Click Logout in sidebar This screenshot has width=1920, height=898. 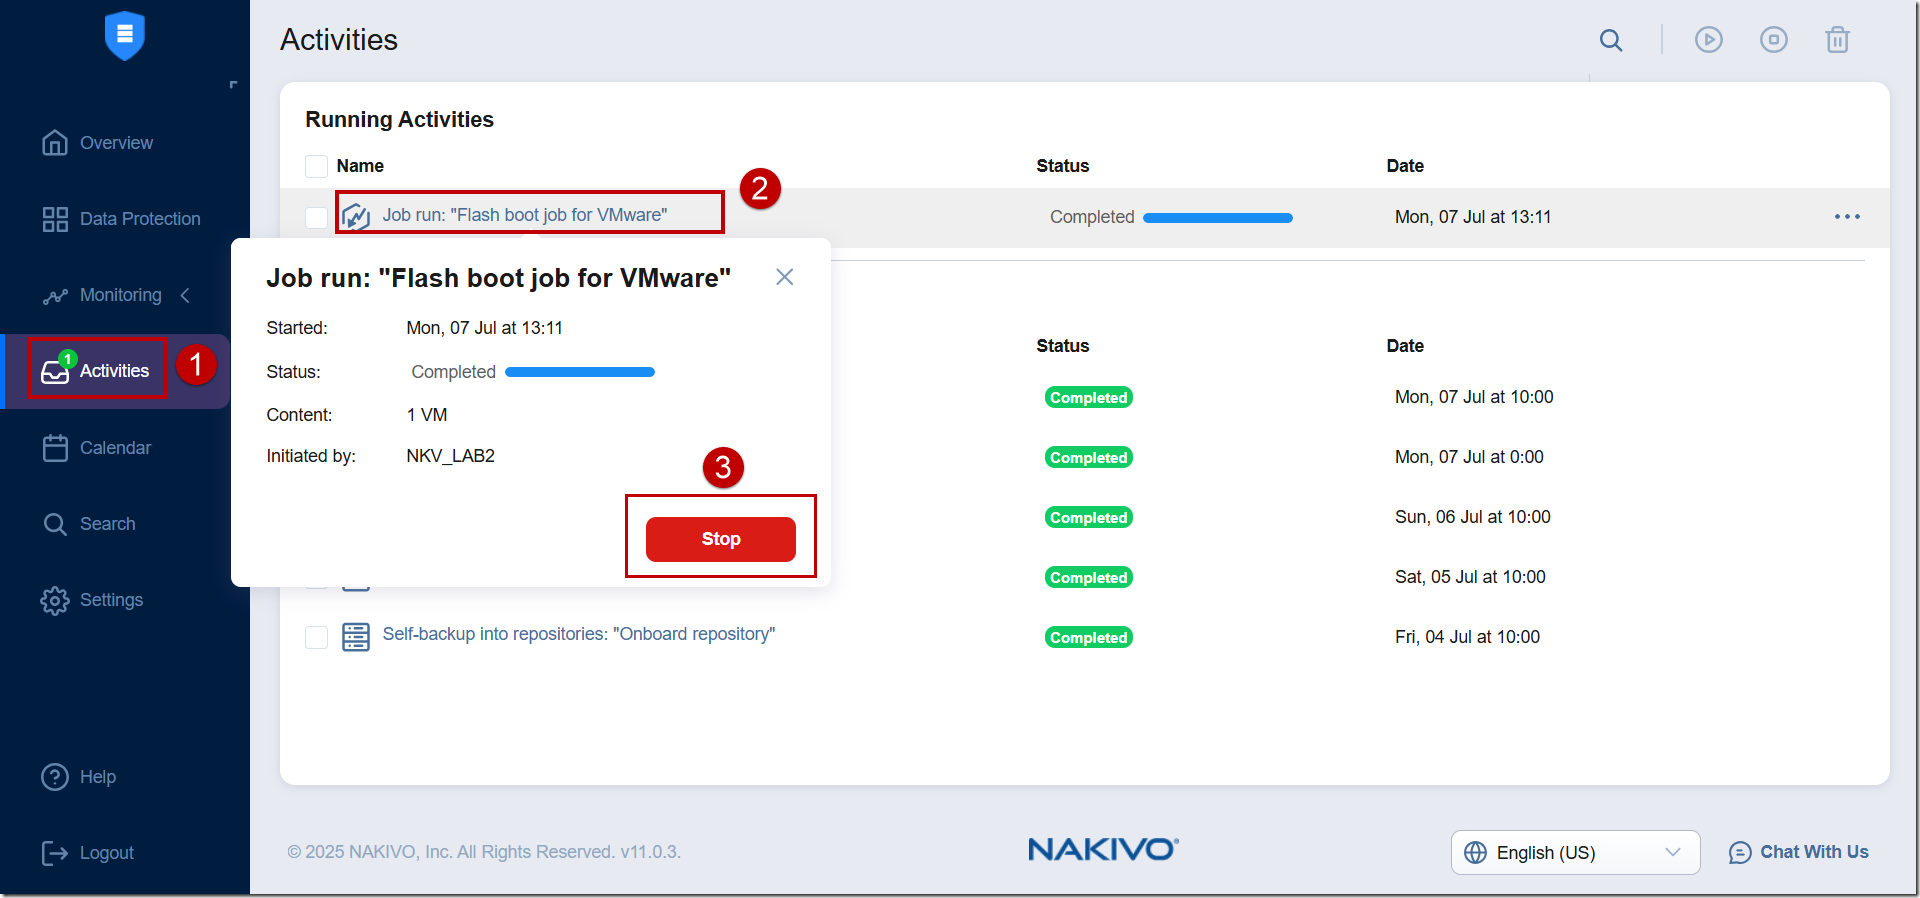click(x=106, y=853)
